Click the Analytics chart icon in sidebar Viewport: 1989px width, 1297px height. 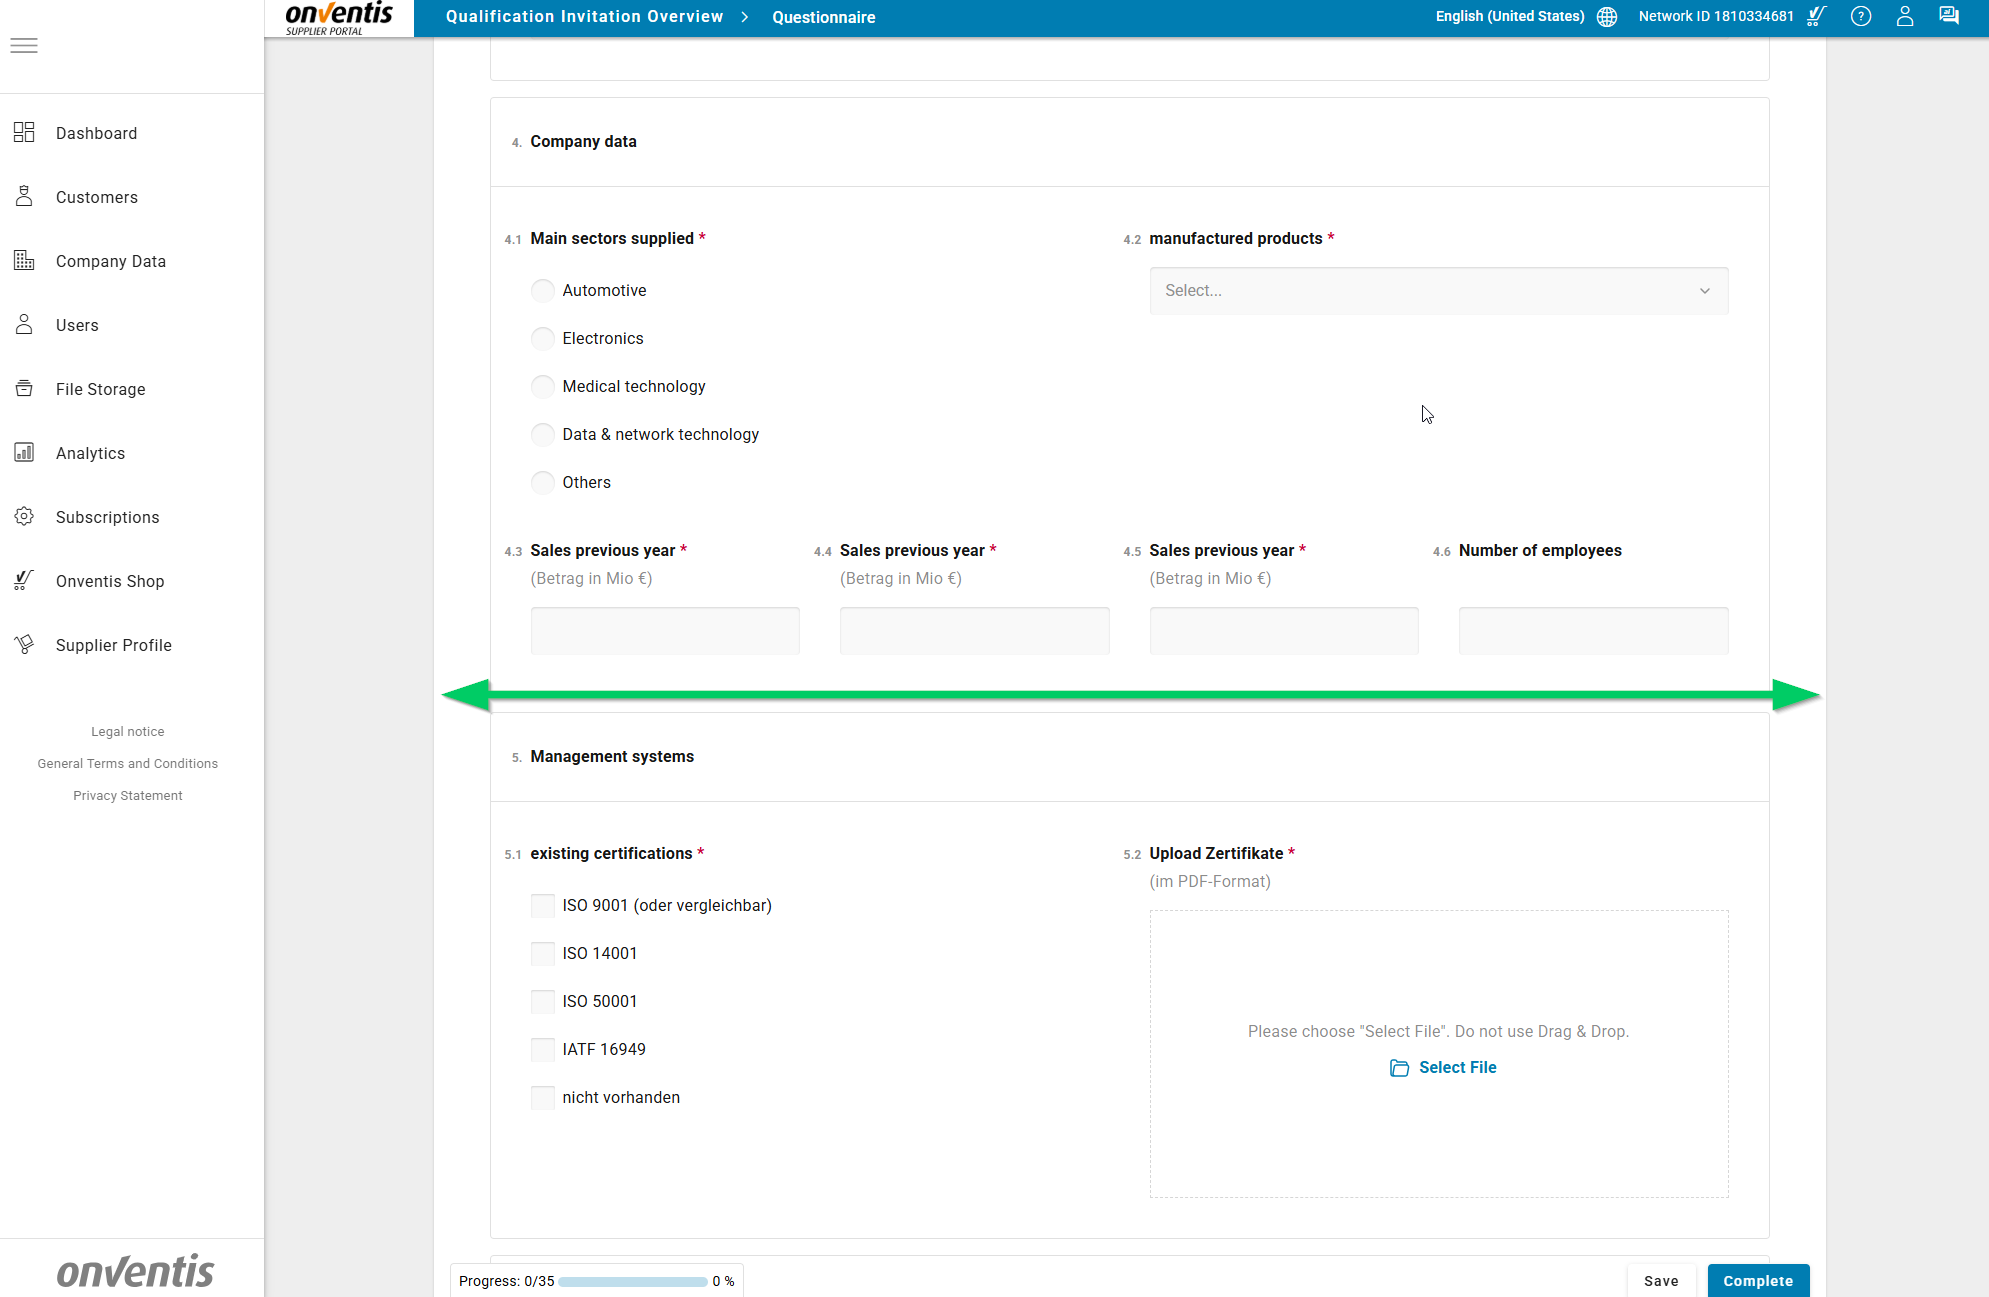24,453
